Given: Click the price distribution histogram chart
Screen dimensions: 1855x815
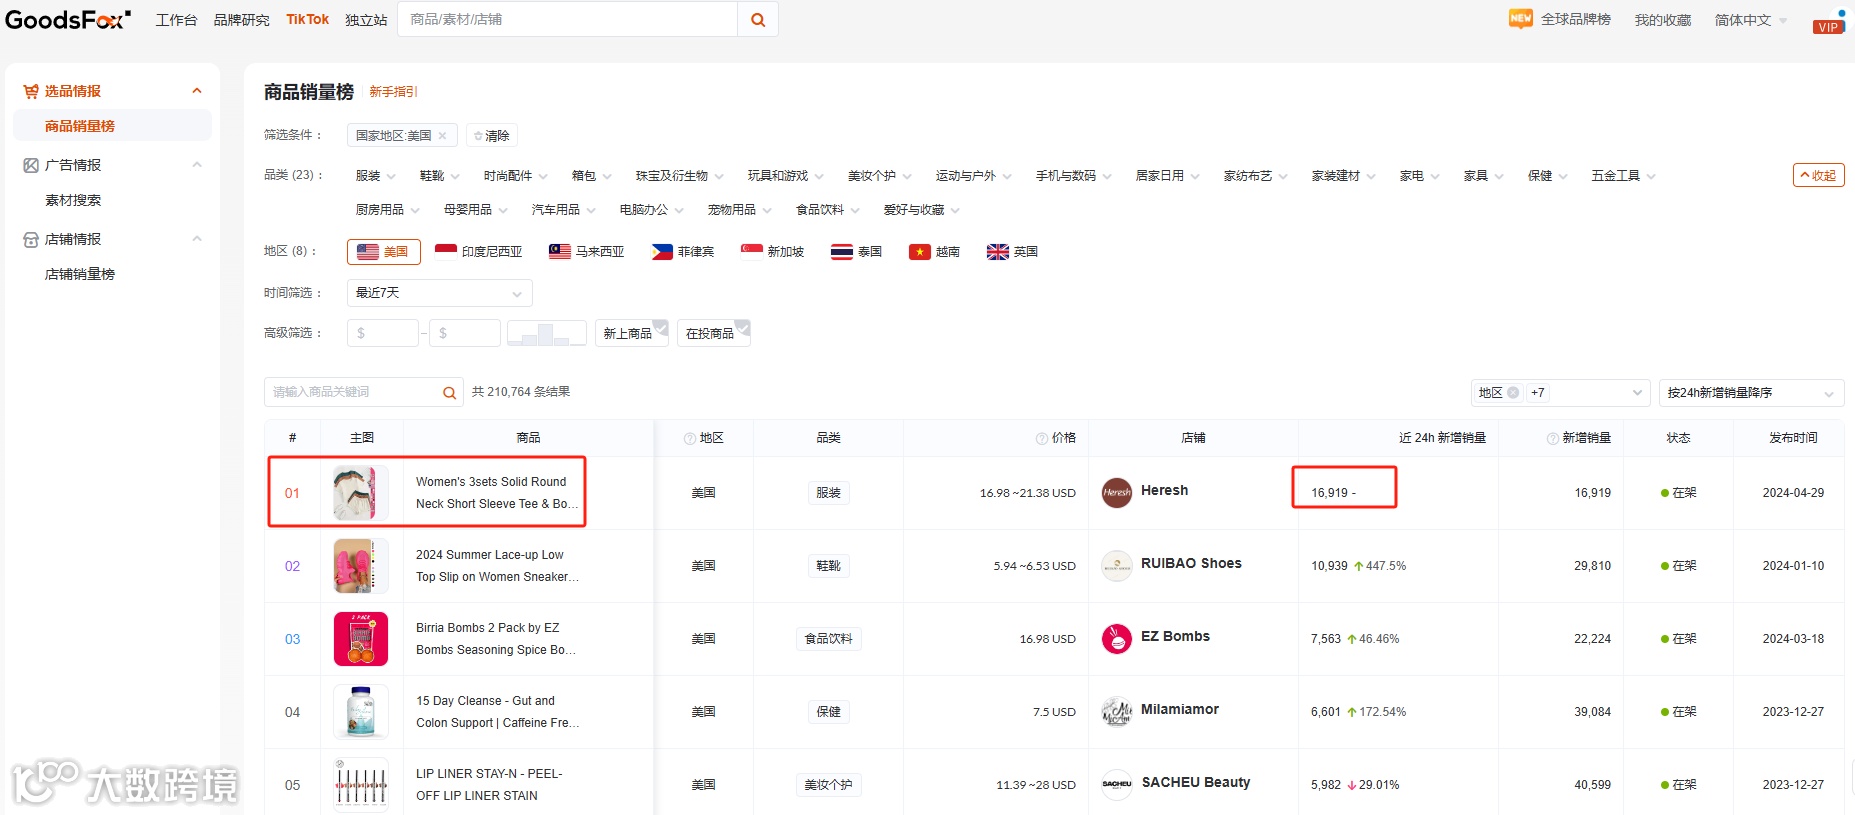Looking at the screenshot, I should tap(546, 333).
